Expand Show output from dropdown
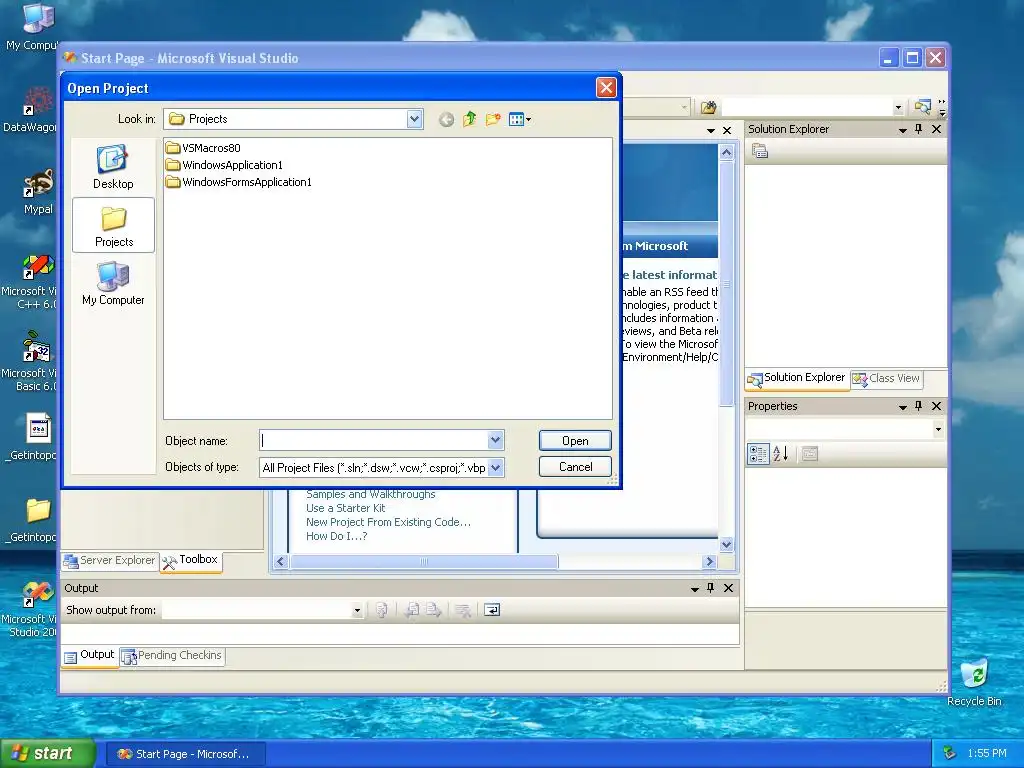The image size is (1024, 768). click(357, 611)
